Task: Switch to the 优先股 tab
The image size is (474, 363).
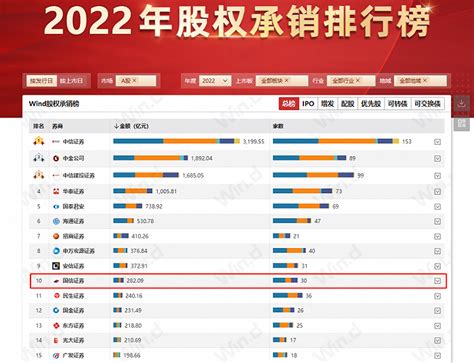Action: [371, 104]
